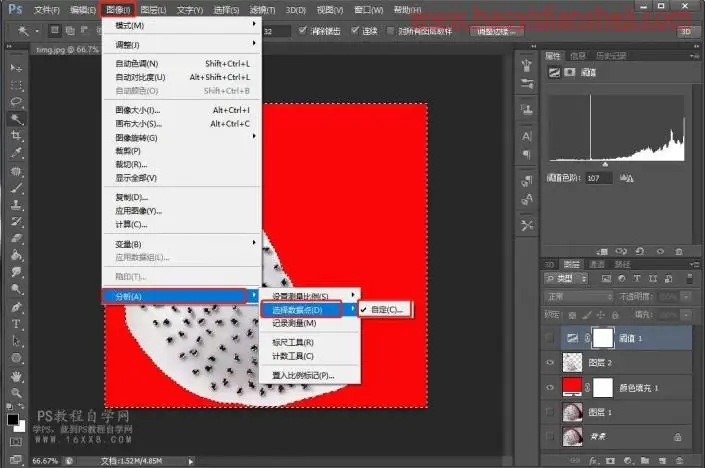Select the Crop tool

16,136
